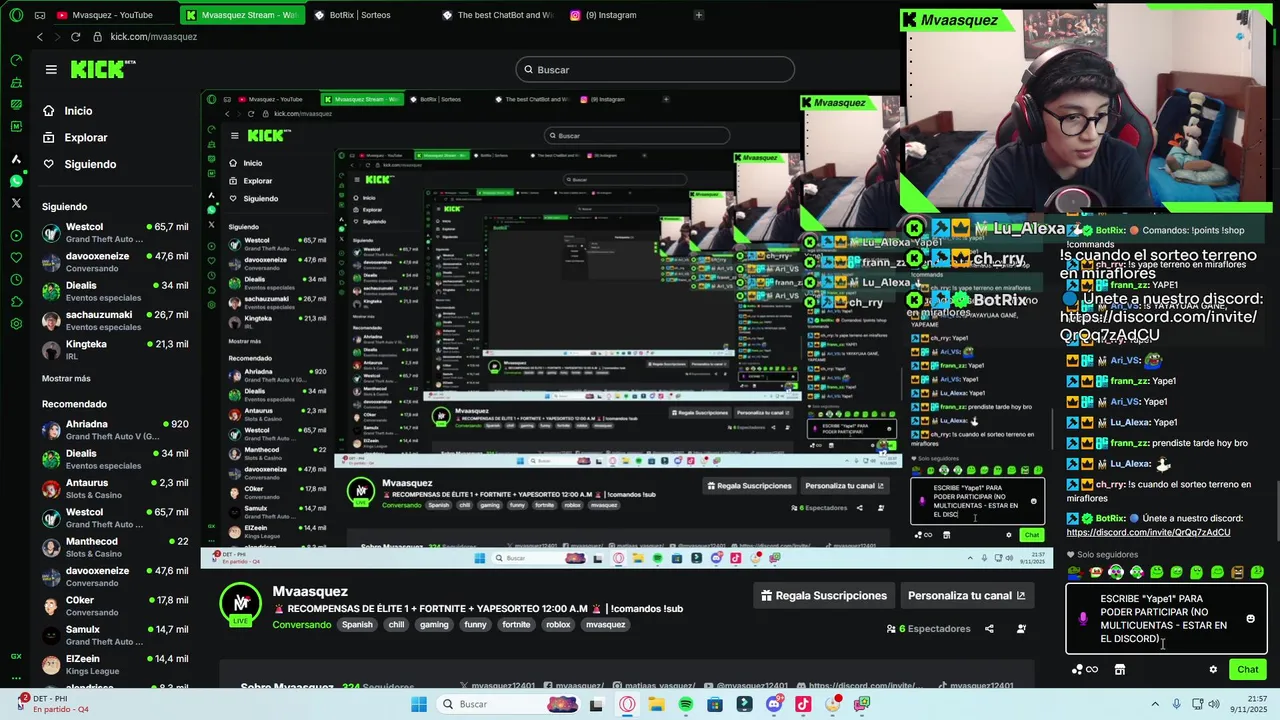Screen dimensions: 1280x720
Task: Open TikTok app from the taskbar
Action: 803,704
